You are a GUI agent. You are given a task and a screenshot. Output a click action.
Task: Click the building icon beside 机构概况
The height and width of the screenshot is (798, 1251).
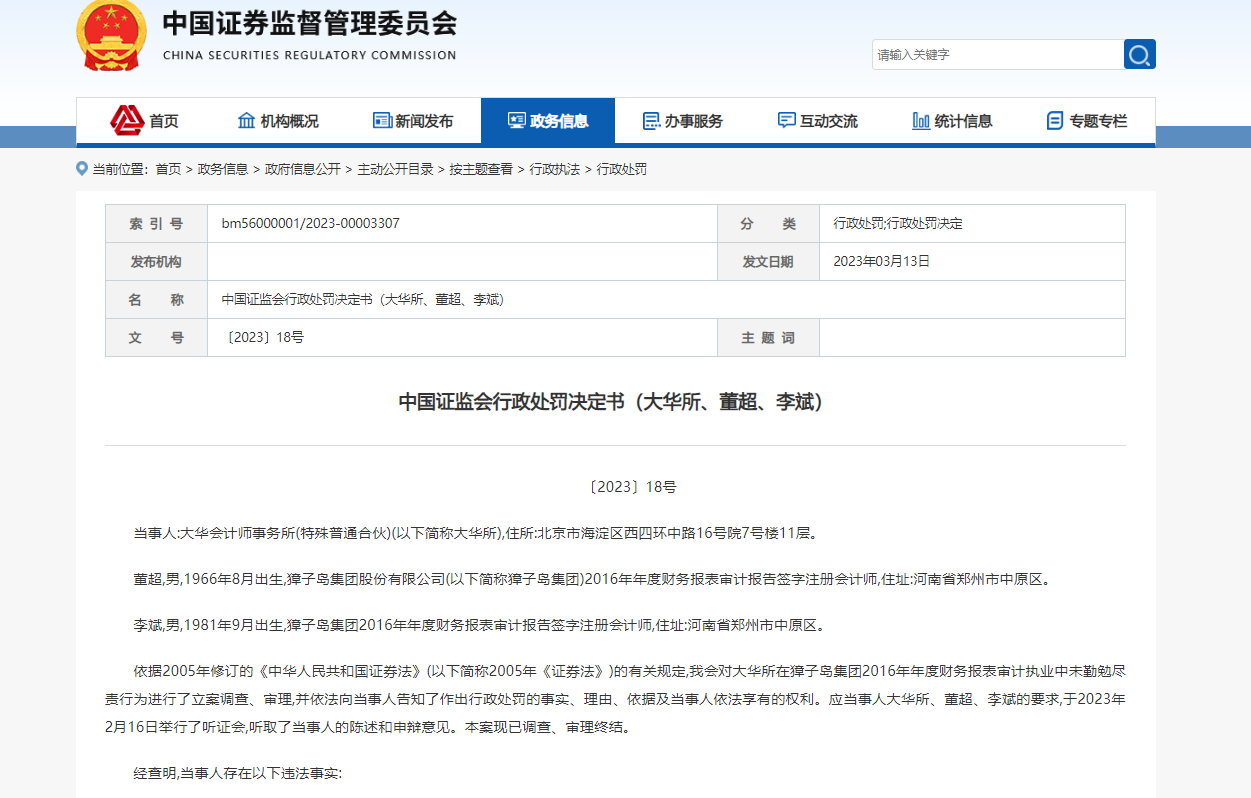(x=246, y=121)
